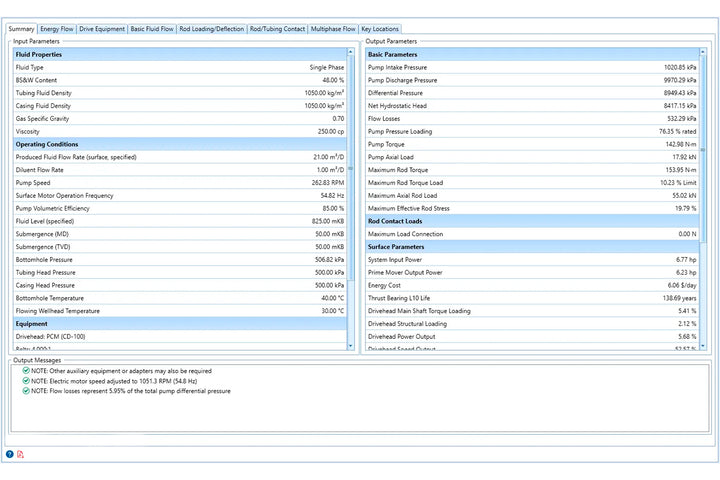Select Produced Fluid Flow Rate row

click(180, 157)
